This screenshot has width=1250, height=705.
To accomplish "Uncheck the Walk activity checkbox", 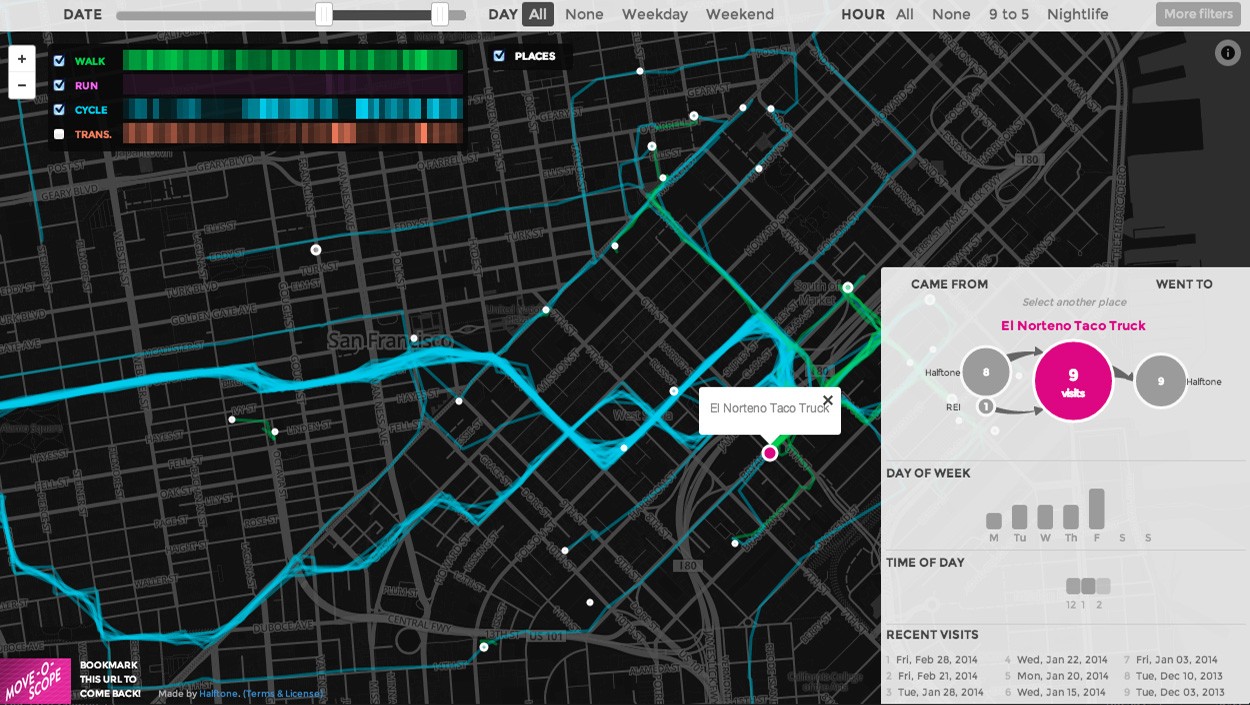I will coord(59,61).
